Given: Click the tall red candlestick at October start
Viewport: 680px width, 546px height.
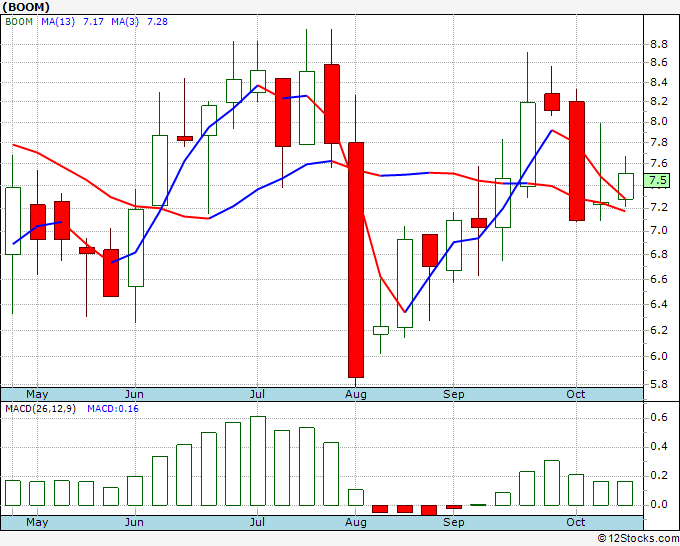Looking at the screenshot, I should point(576,161).
